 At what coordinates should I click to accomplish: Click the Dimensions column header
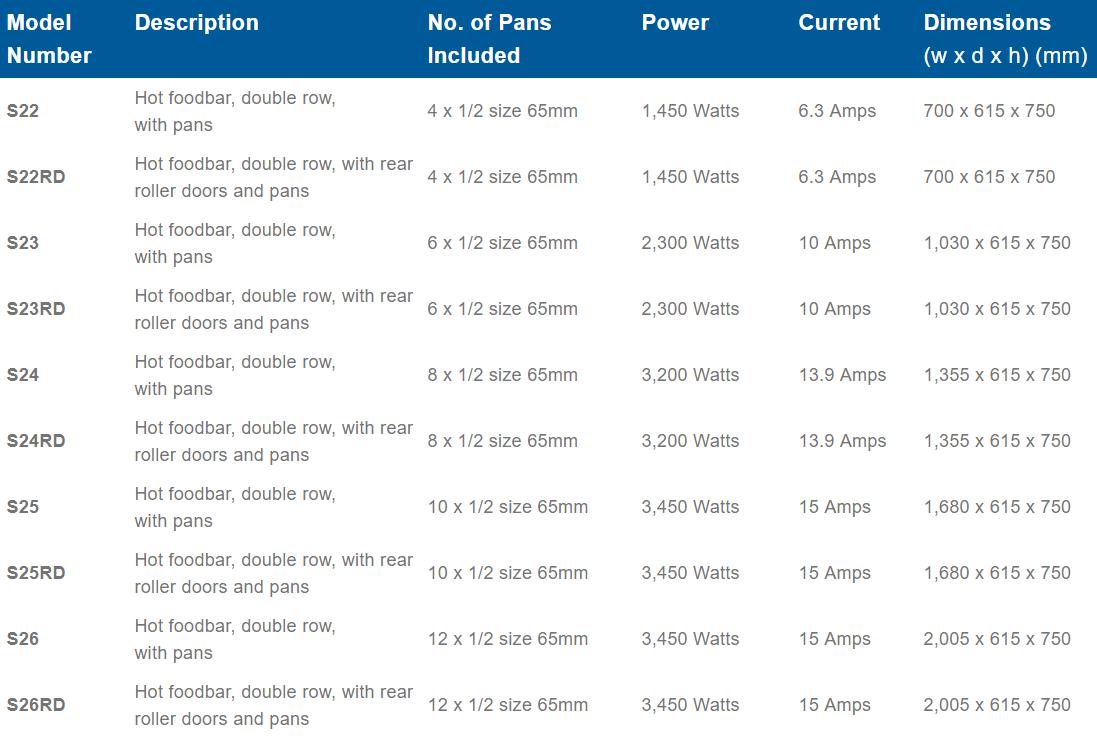1004,39
